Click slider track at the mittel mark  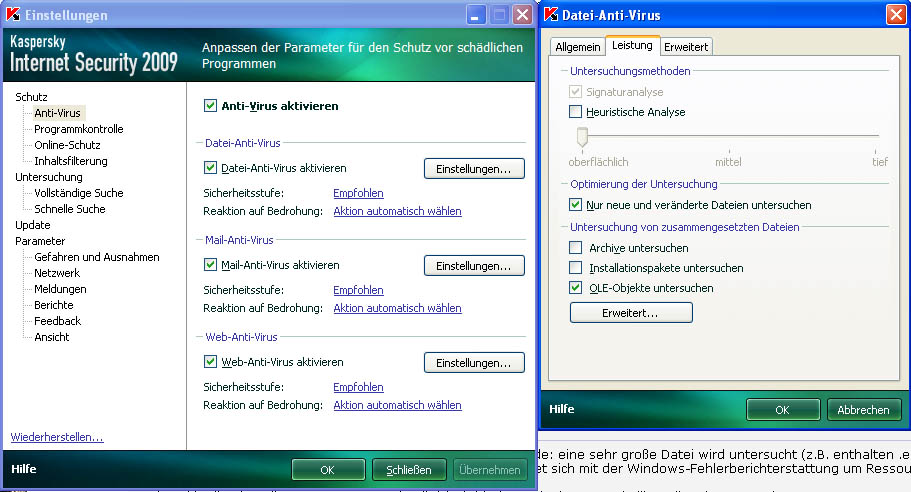(x=729, y=135)
